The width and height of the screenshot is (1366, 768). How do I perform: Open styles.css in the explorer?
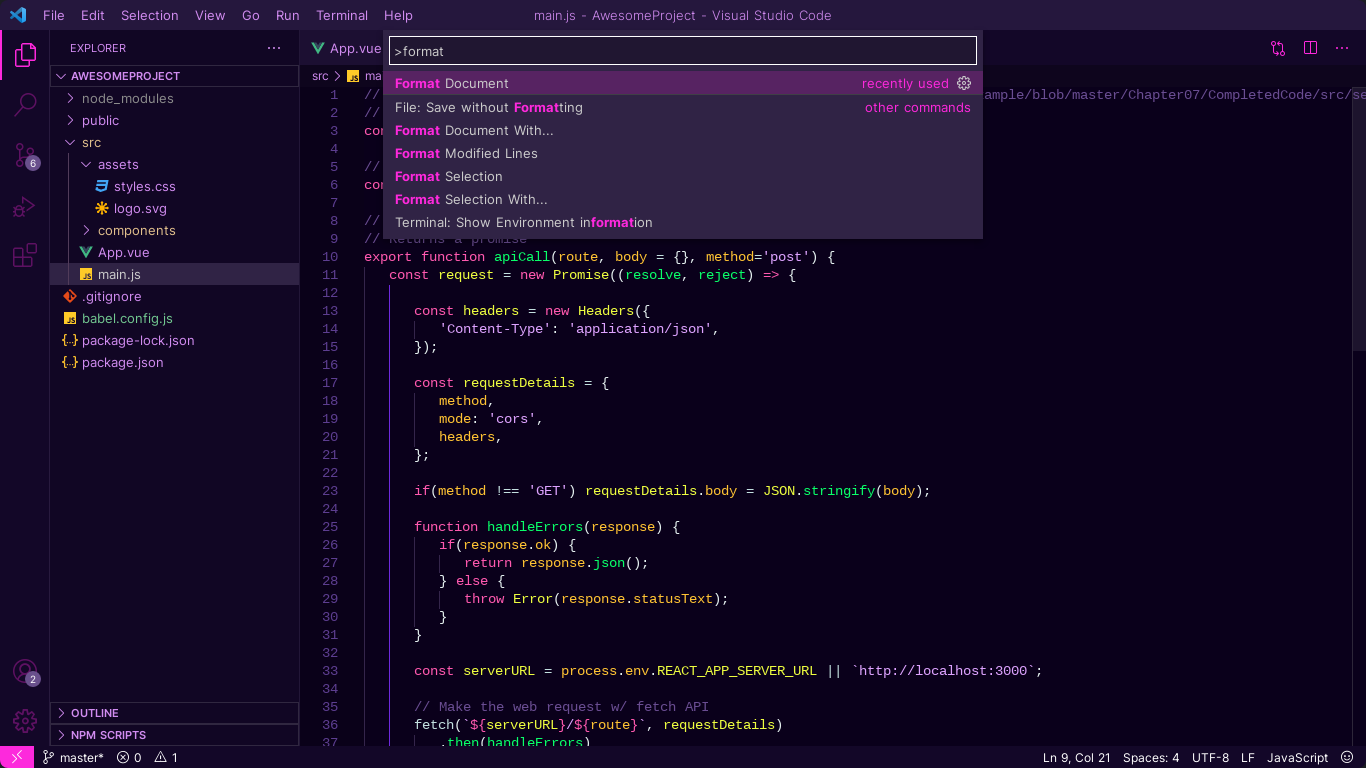tap(174, 186)
